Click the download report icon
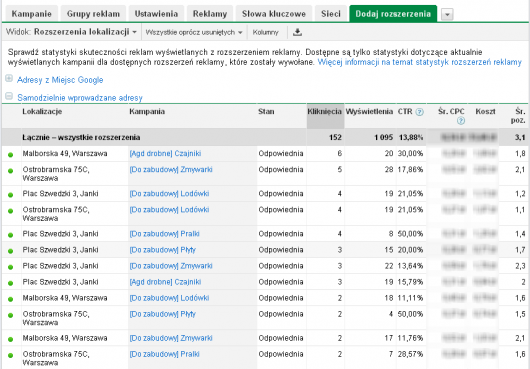 297,32
